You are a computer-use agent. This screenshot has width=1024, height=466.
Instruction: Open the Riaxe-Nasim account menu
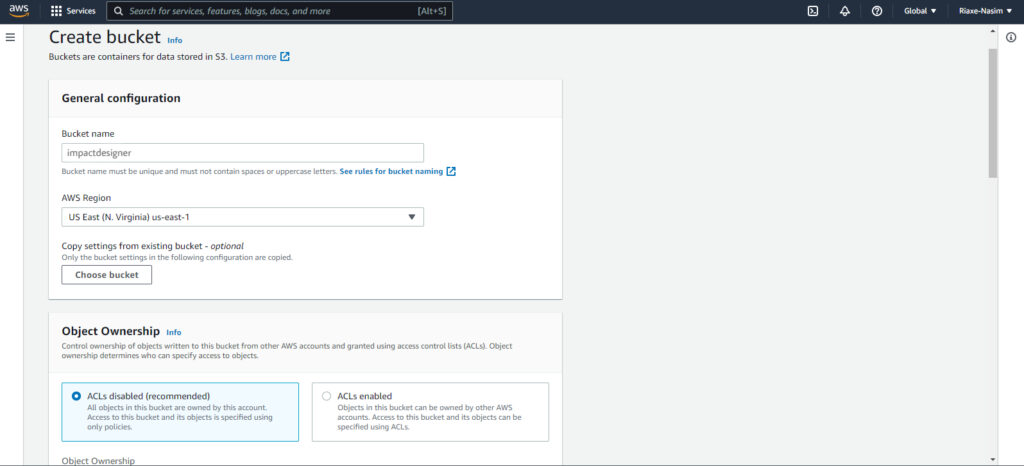tap(985, 11)
